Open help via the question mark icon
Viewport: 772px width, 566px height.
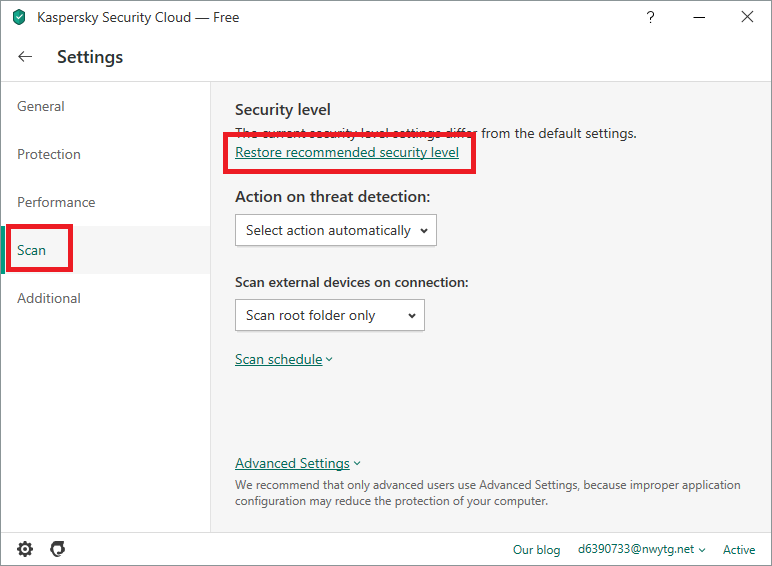click(x=651, y=17)
